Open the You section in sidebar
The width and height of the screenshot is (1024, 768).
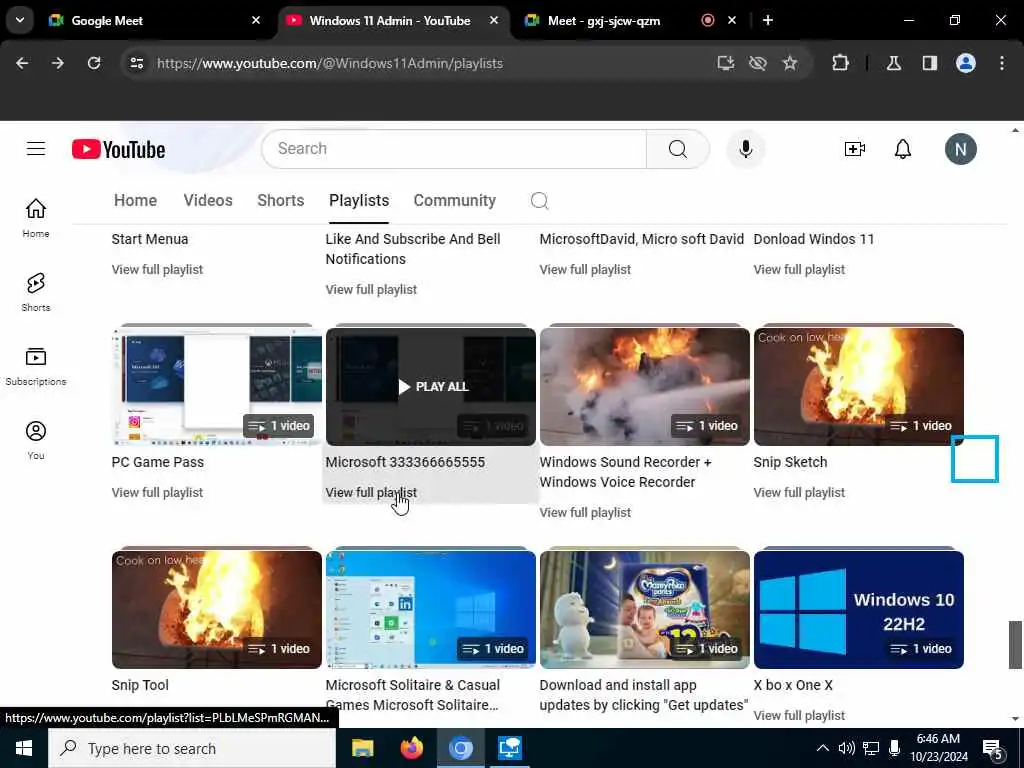[36, 440]
